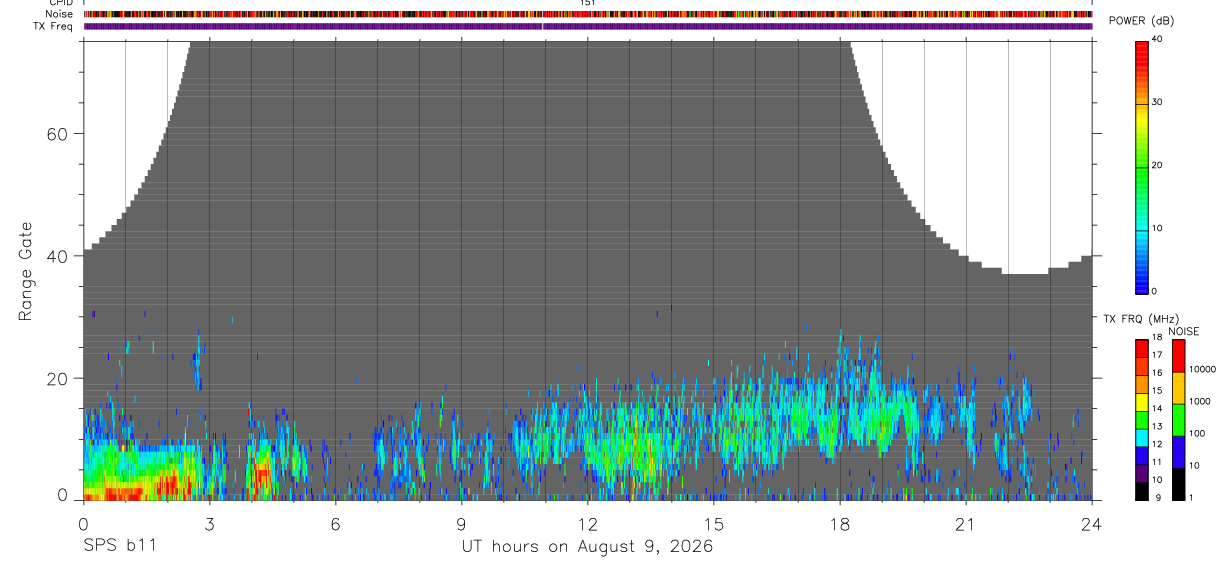Click the 40 dB label on power scale
The image size is (1228, 567).
click(x=1159, y=39)
